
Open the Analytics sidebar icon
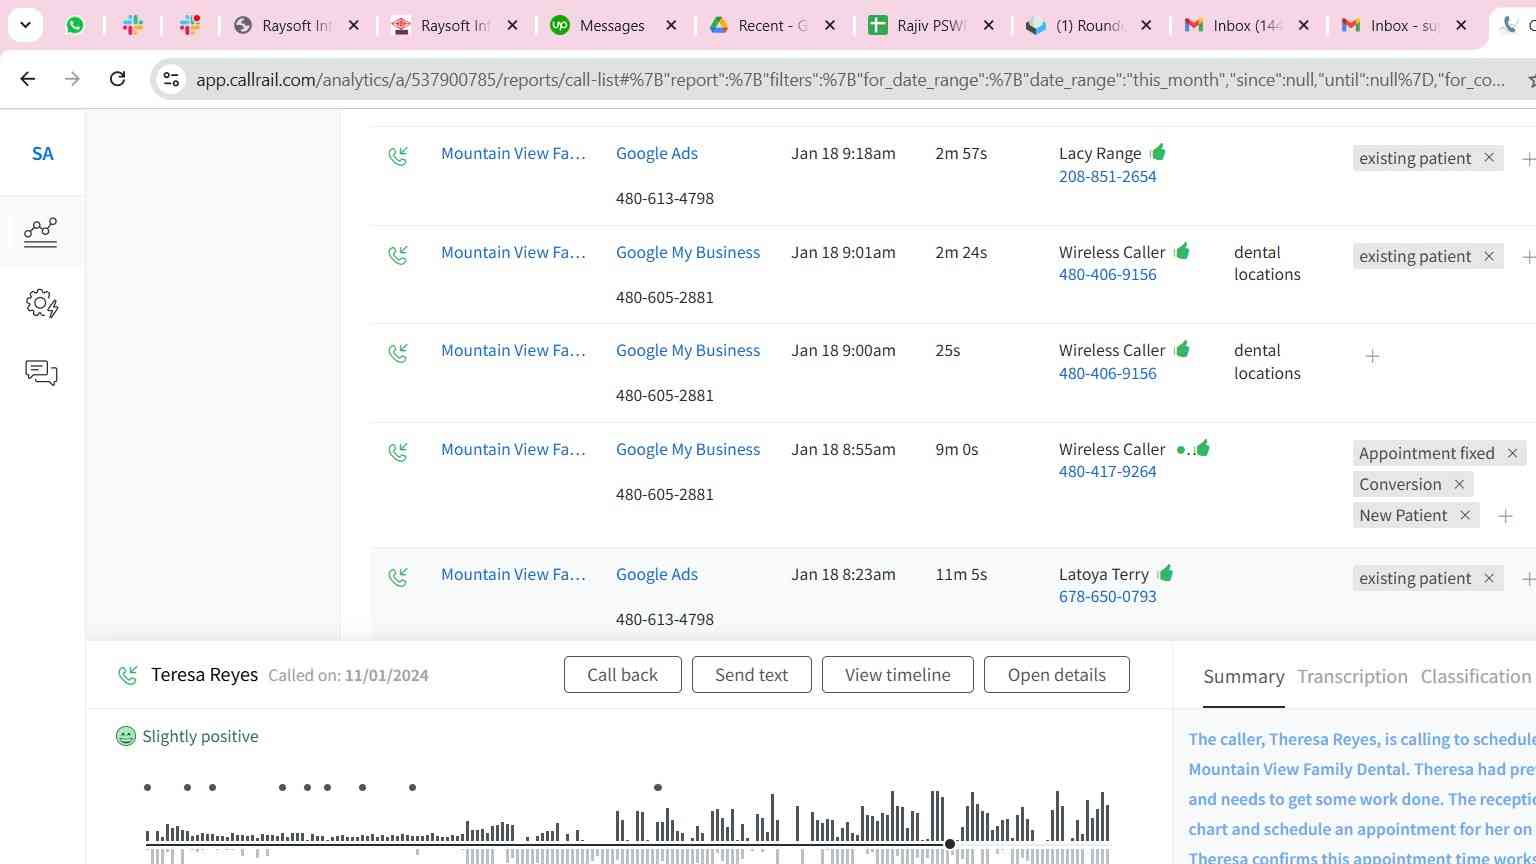pos(41,232)
